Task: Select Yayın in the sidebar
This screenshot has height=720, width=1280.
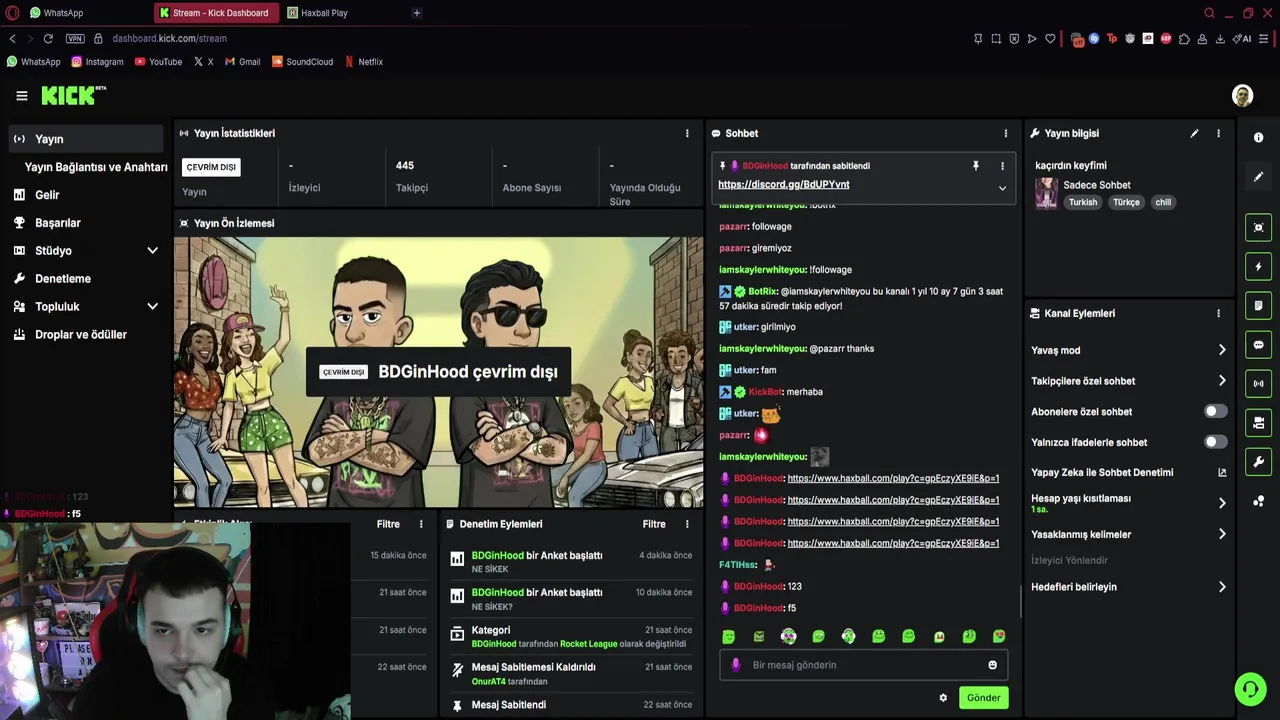Action: click(84, 139)
